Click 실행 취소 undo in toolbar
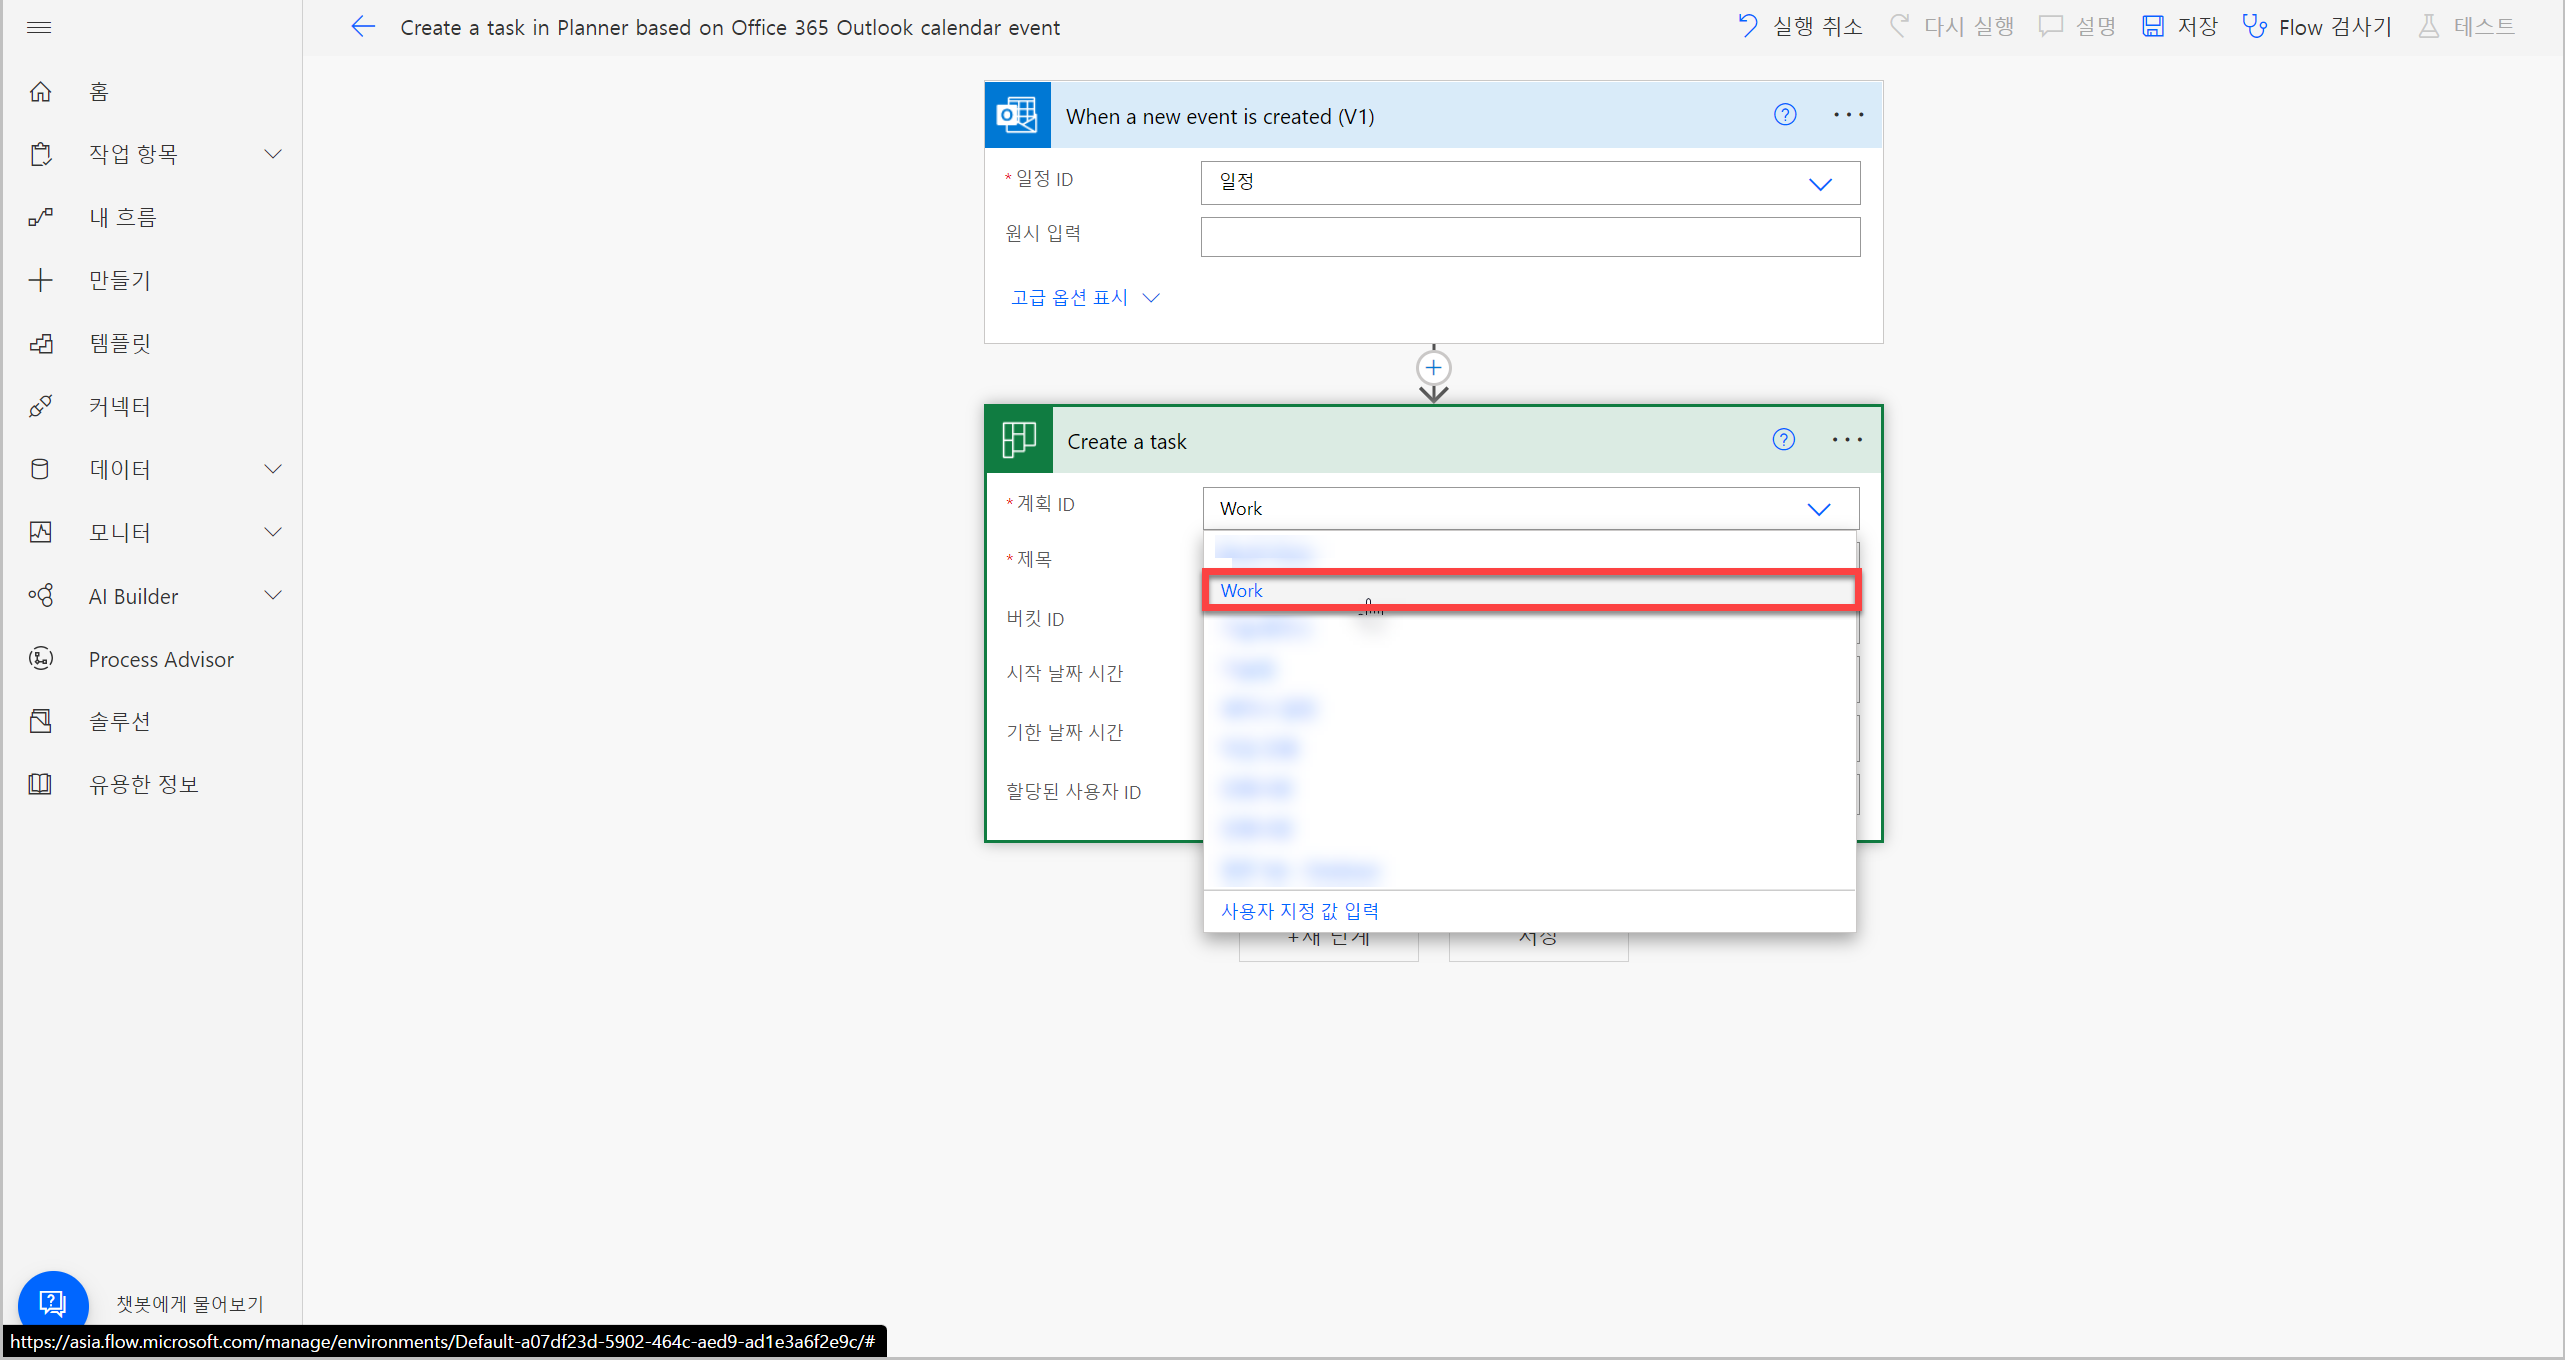The height and width of the screenshot is (1360, 2565). click(1800, 27)
